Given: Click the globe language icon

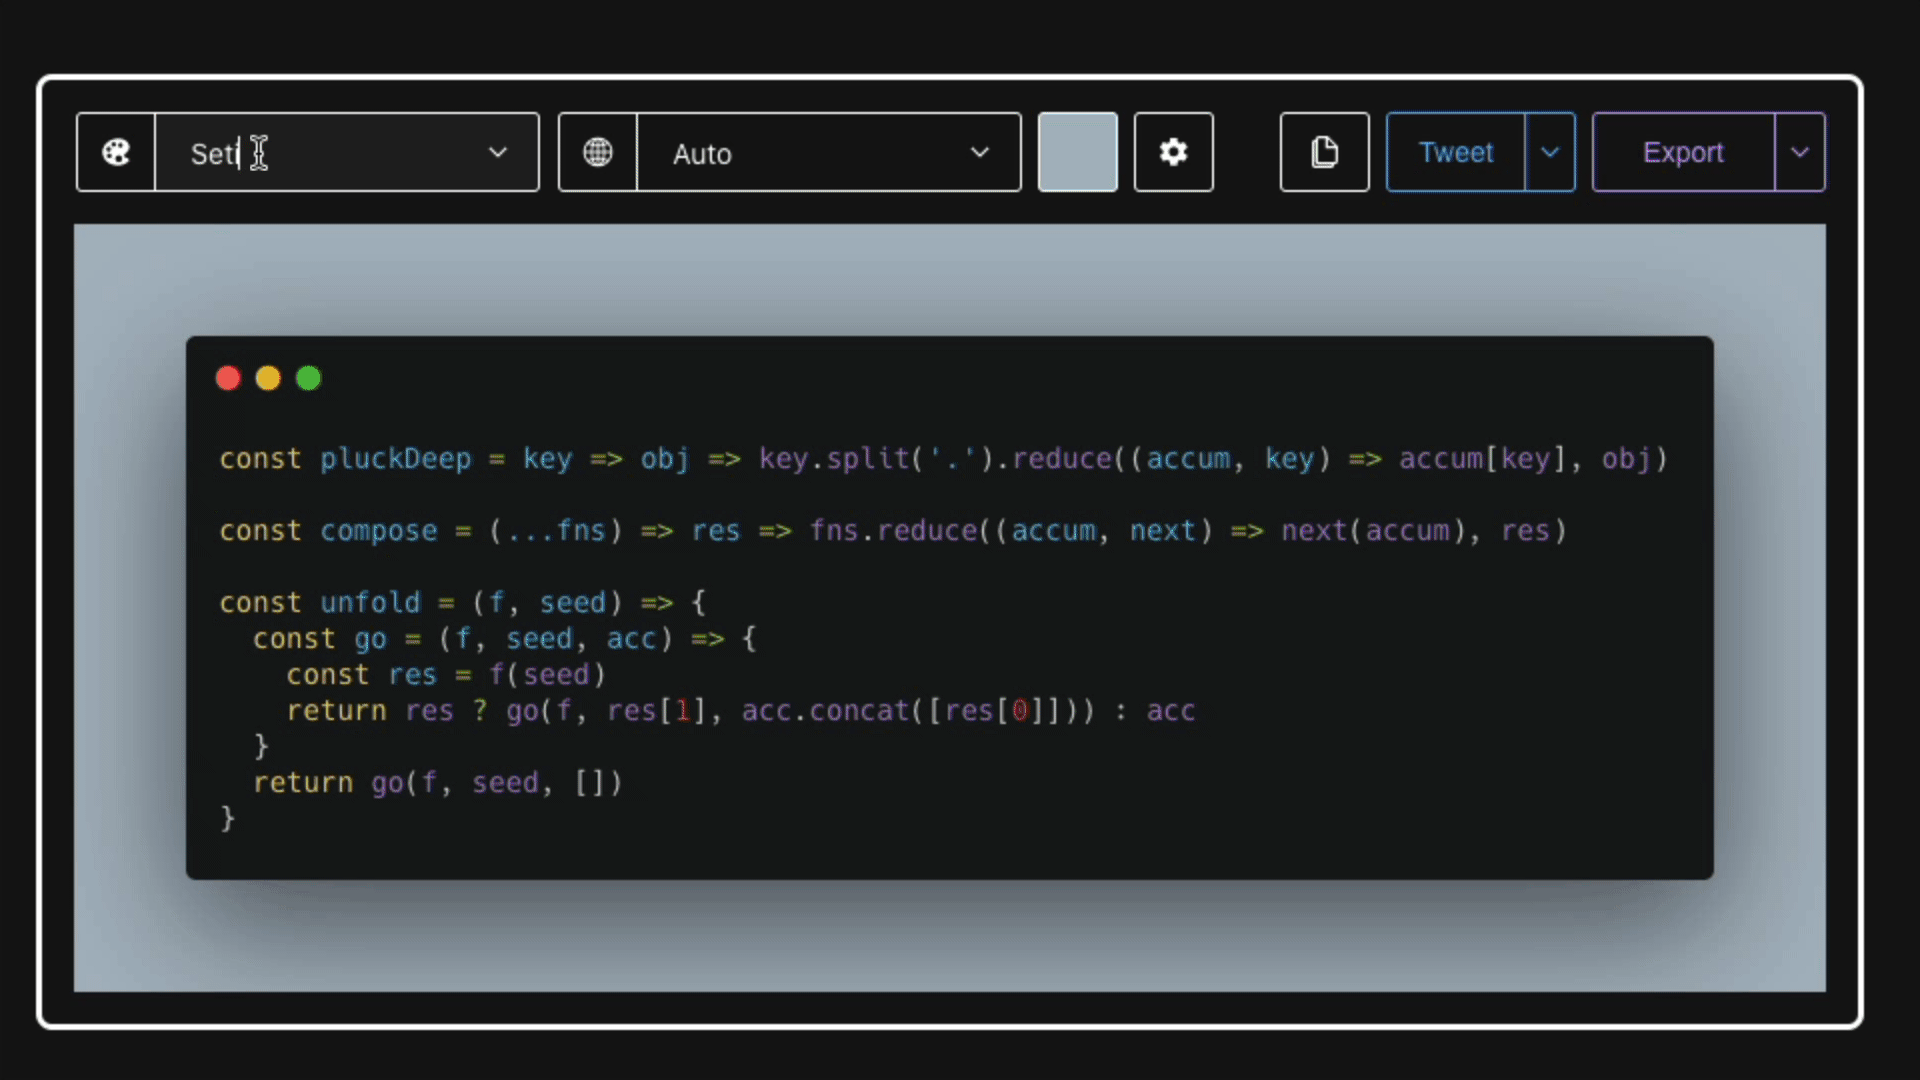Looking at the screenshot, I should (598, 152).
